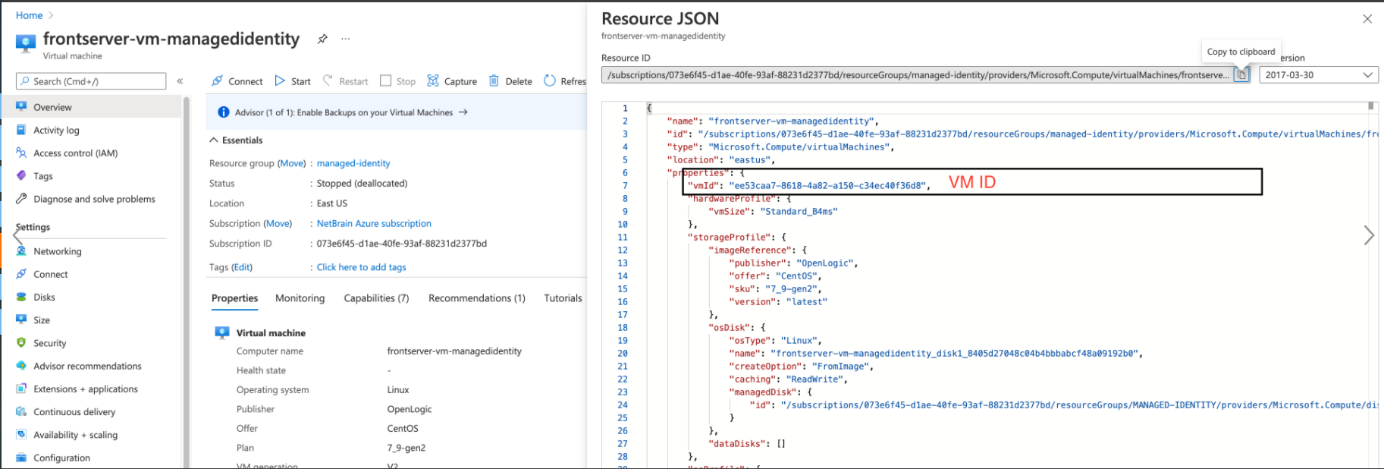Open Diagnose and solve problems
This screenshot has width=1384, height=469.
point(93,199)
